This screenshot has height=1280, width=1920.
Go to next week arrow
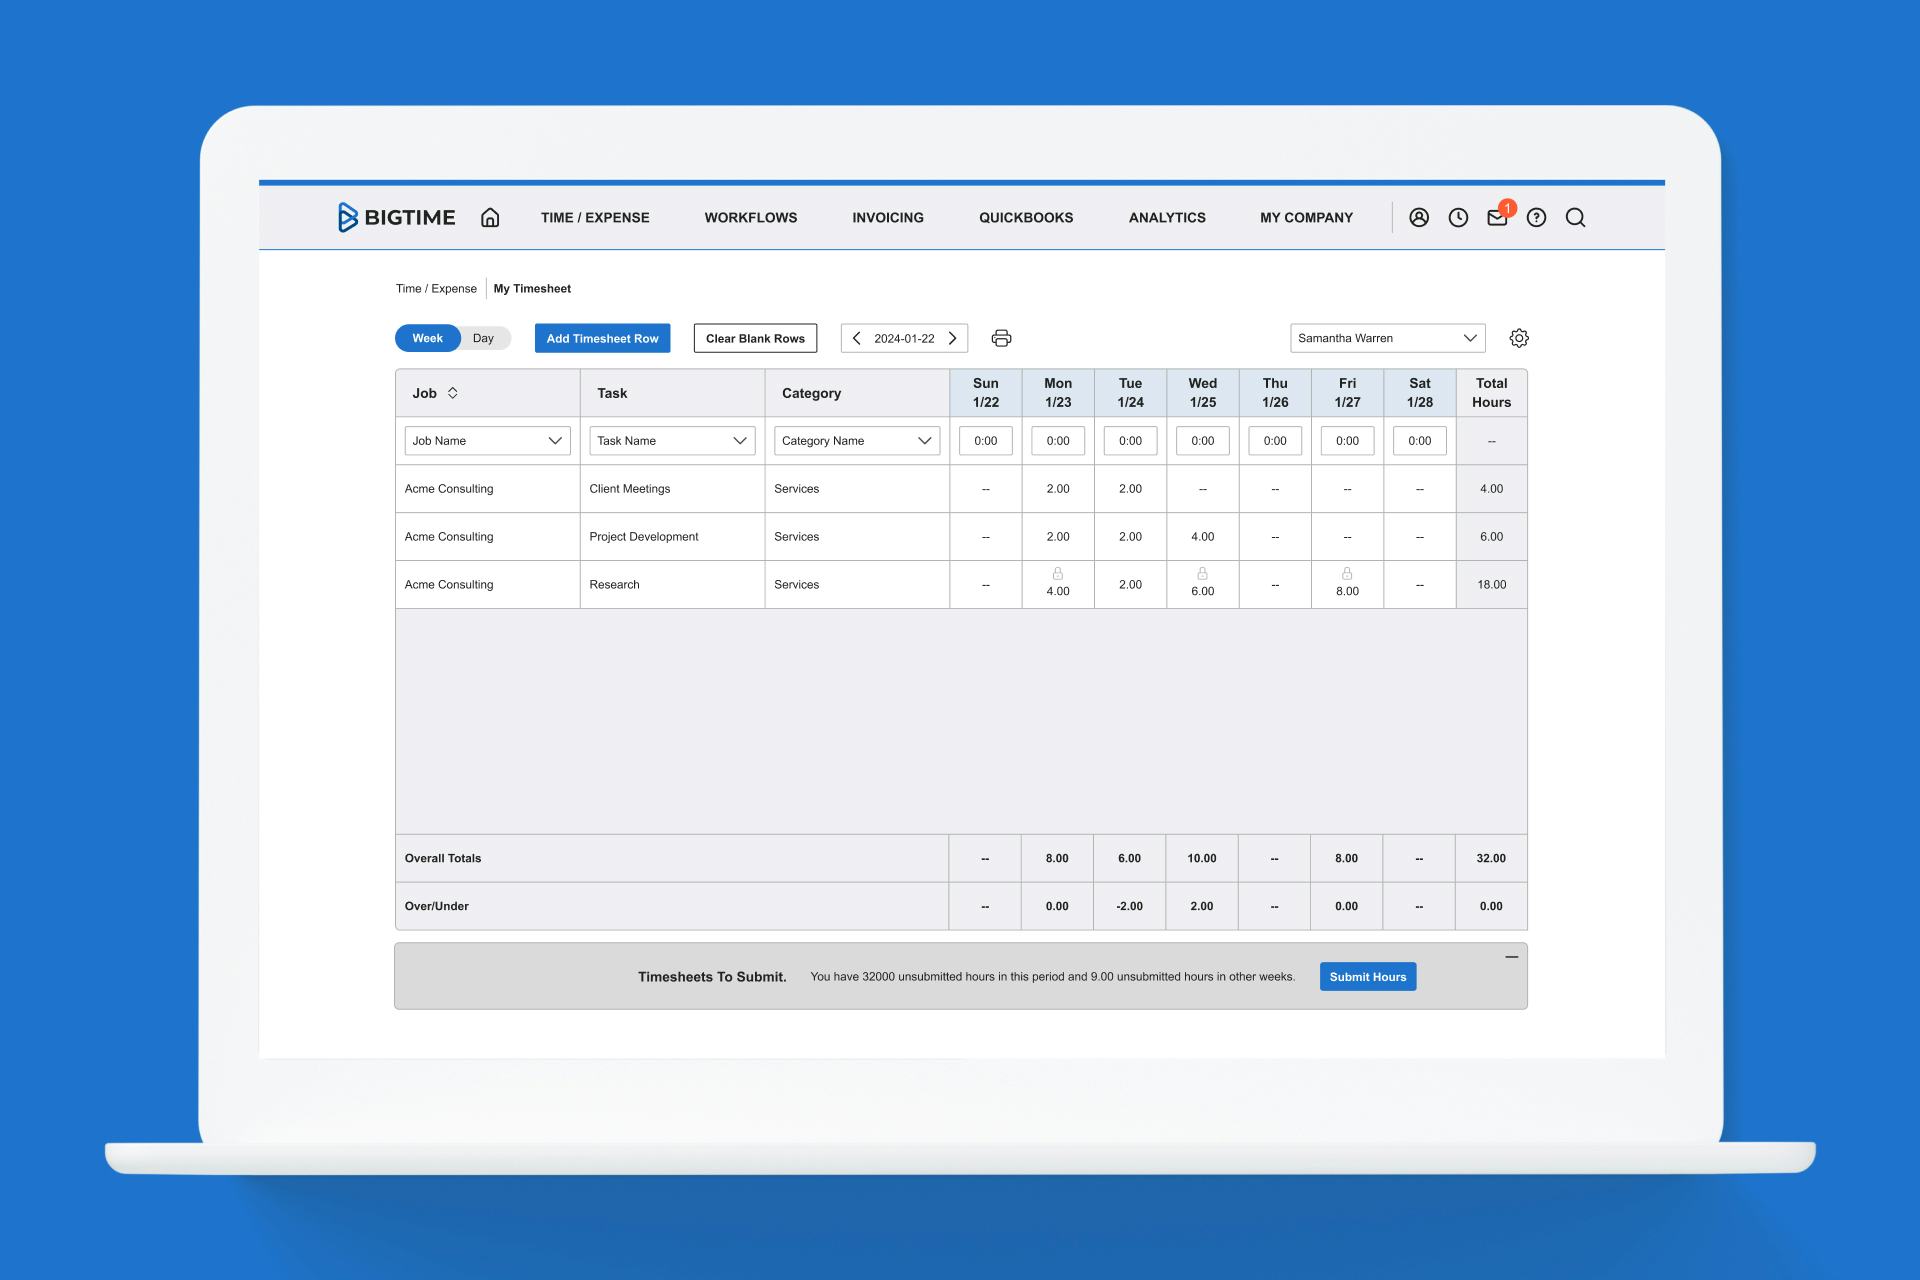(x=953, y=338)
